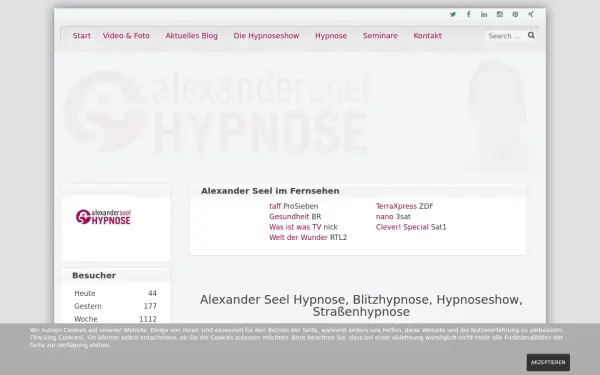Go to the Start menu item
The width and height of the screenshot is (600, 375).
coord(82,36)
